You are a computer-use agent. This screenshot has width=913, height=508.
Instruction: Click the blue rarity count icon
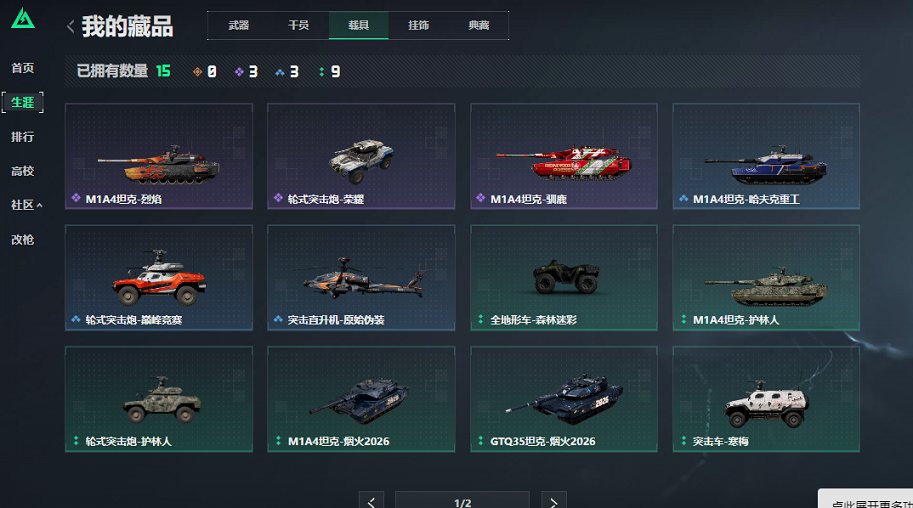280,72
